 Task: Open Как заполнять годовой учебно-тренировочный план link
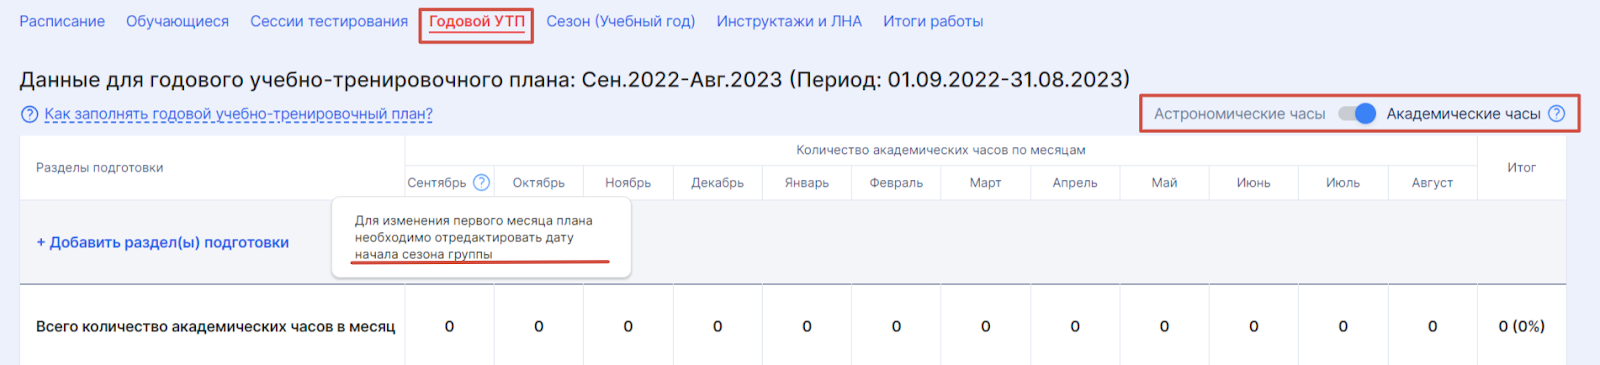point(238,114)
